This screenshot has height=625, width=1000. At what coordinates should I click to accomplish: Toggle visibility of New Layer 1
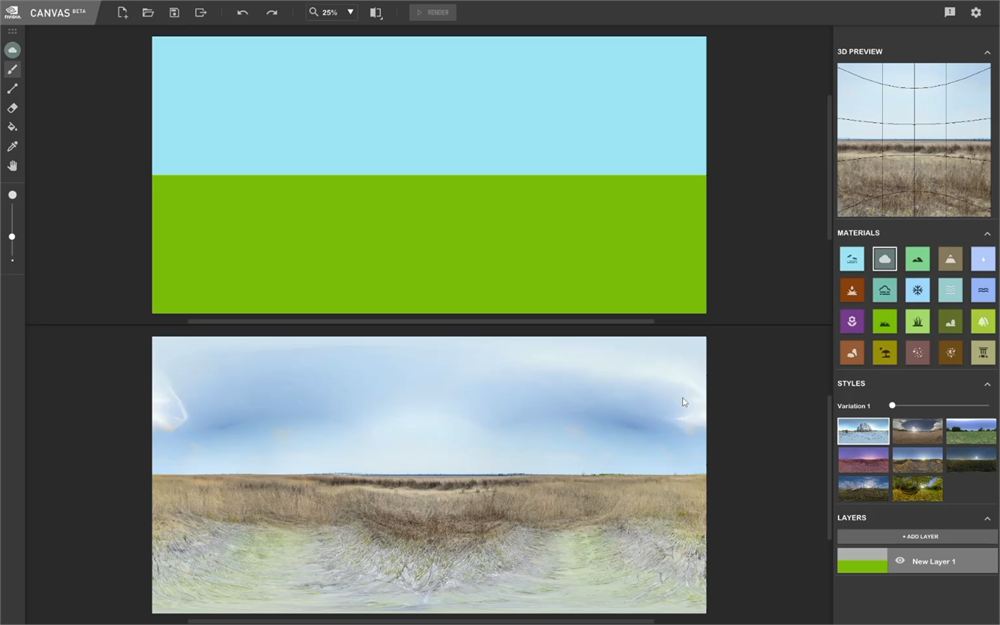point(900,561)
